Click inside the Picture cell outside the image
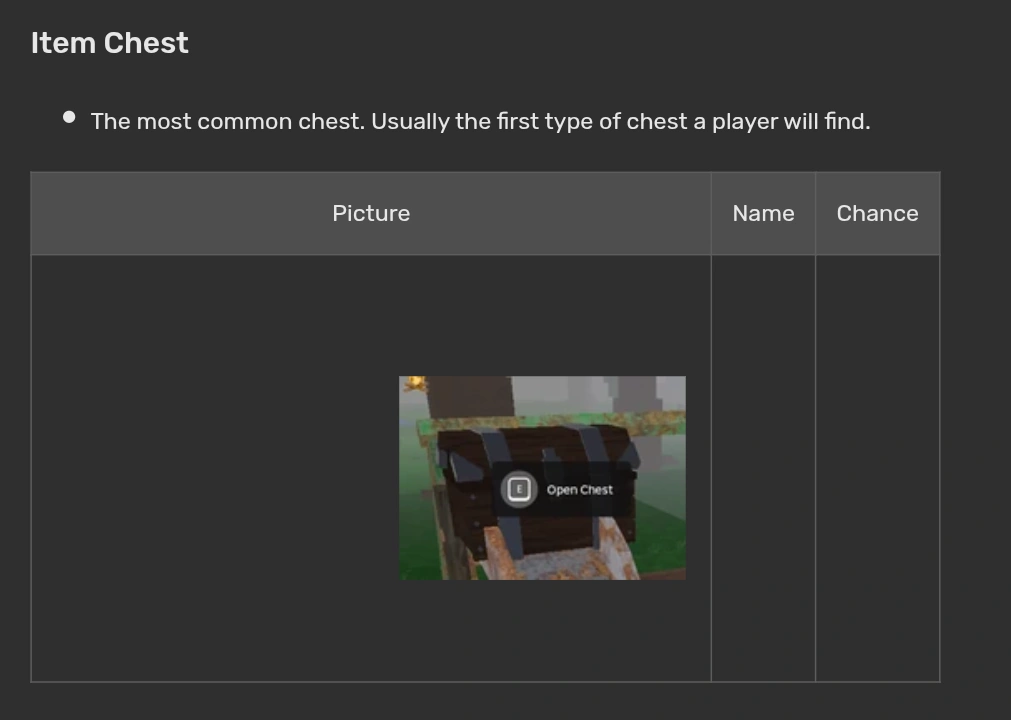Screen dimensions: 1011x720 (x=200, y=470)
